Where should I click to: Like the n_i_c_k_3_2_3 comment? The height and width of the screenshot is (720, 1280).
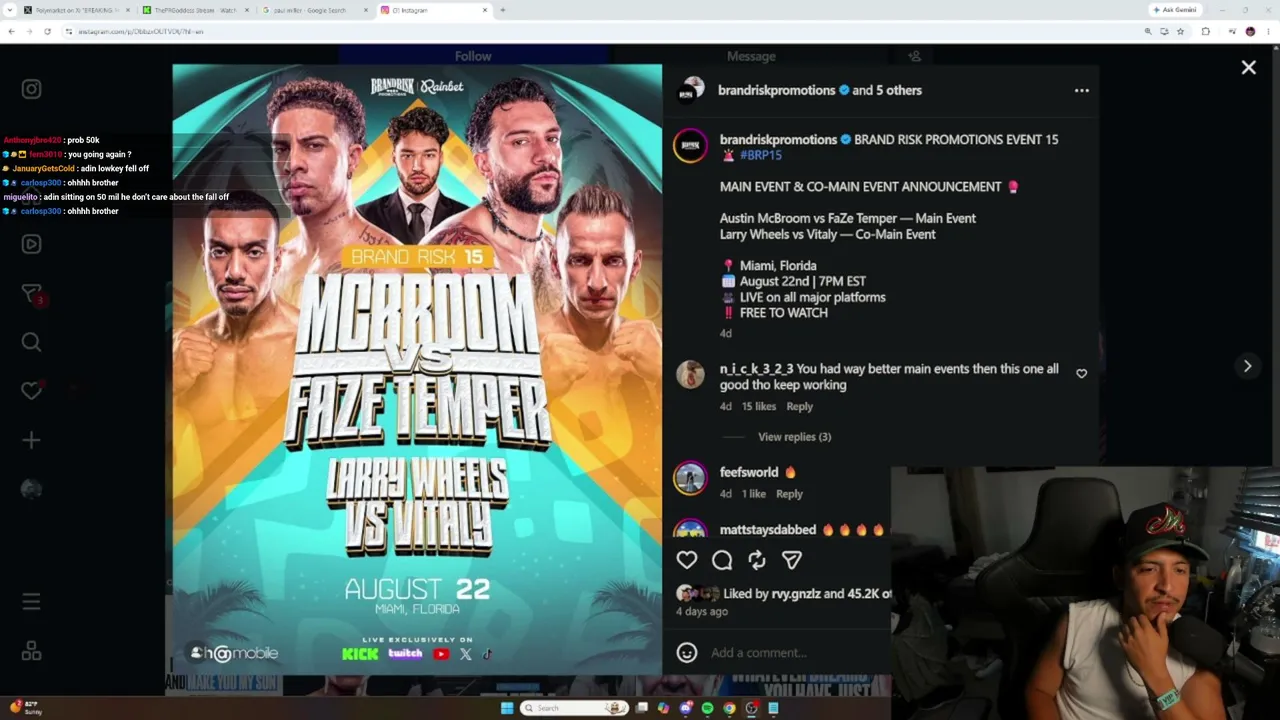tap(1081, 373)
